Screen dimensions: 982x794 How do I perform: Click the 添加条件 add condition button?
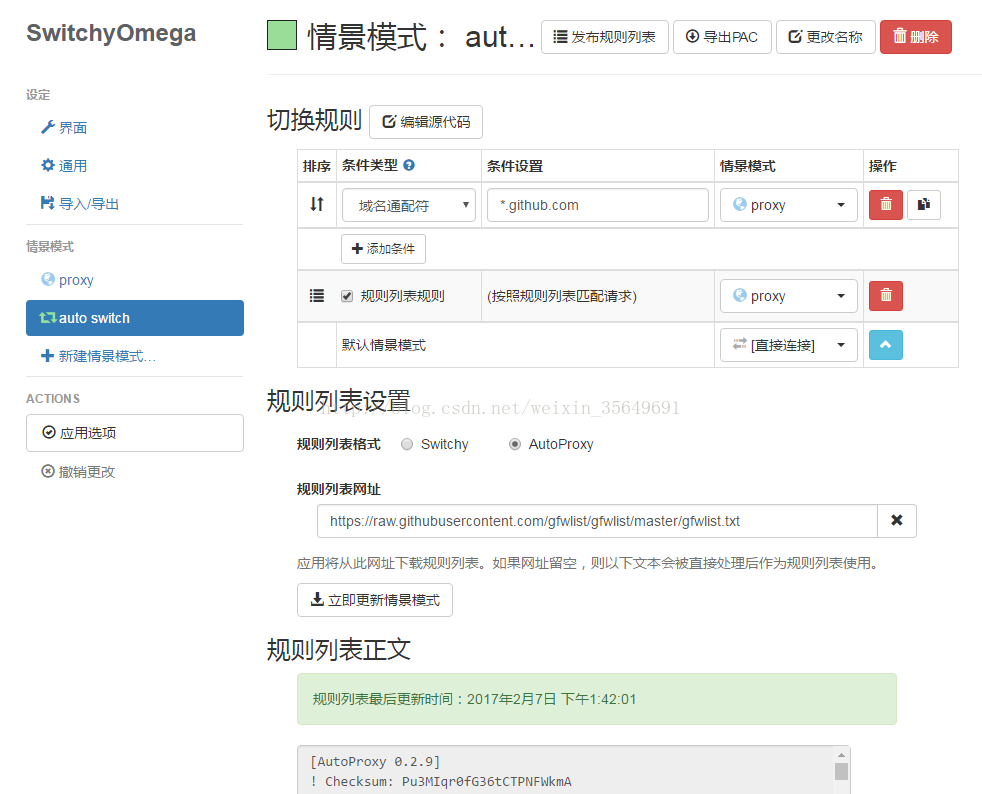pos(383,249)
